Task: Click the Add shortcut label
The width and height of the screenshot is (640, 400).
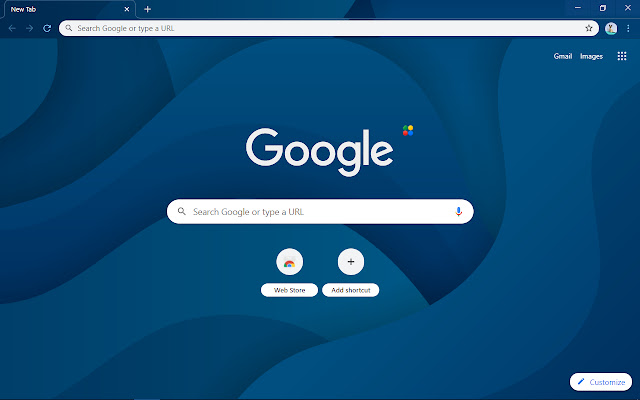Action: [351, 290]
